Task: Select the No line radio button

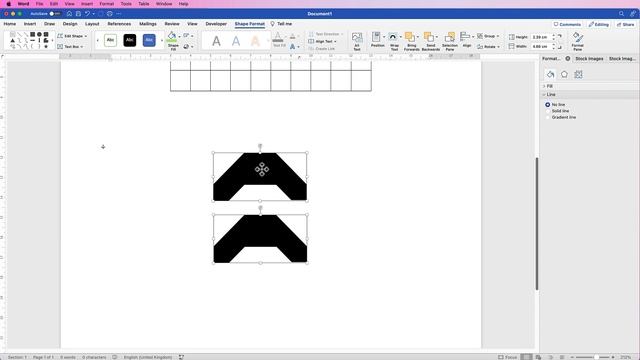Action: pos(548,105)
